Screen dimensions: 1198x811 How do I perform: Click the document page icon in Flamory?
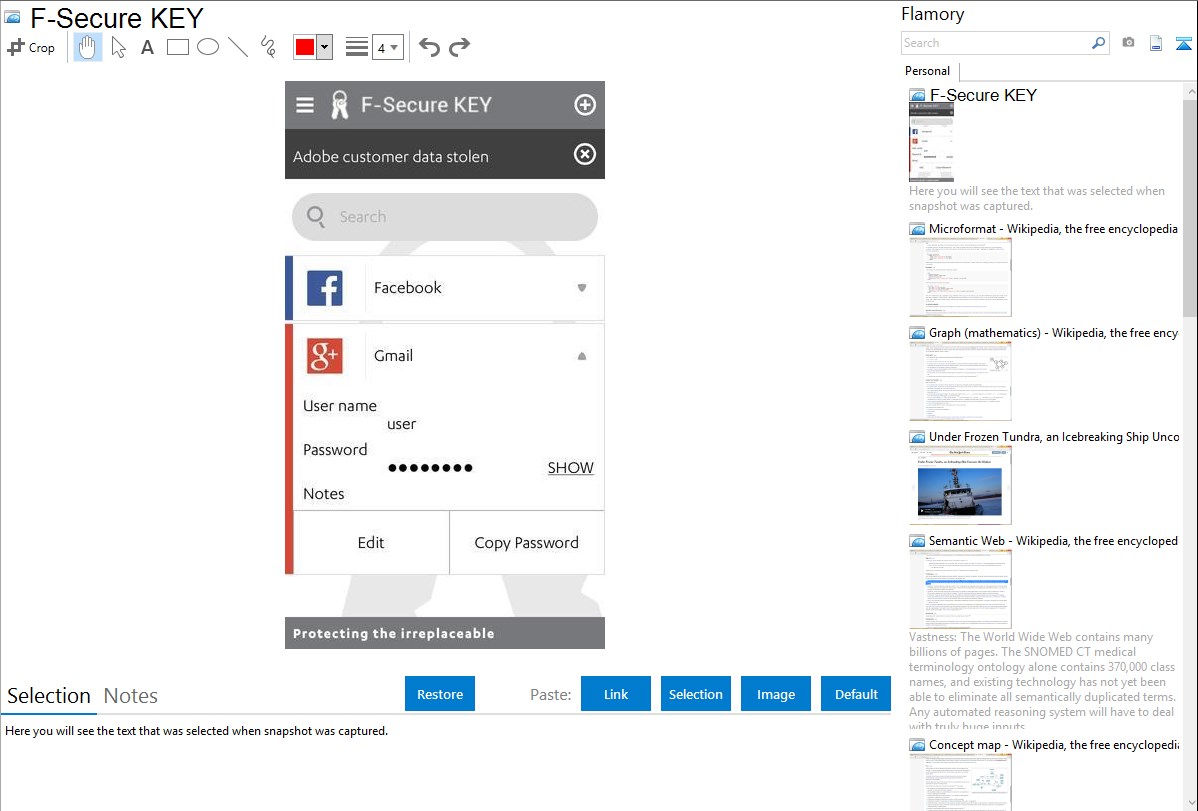point(1156,43)
